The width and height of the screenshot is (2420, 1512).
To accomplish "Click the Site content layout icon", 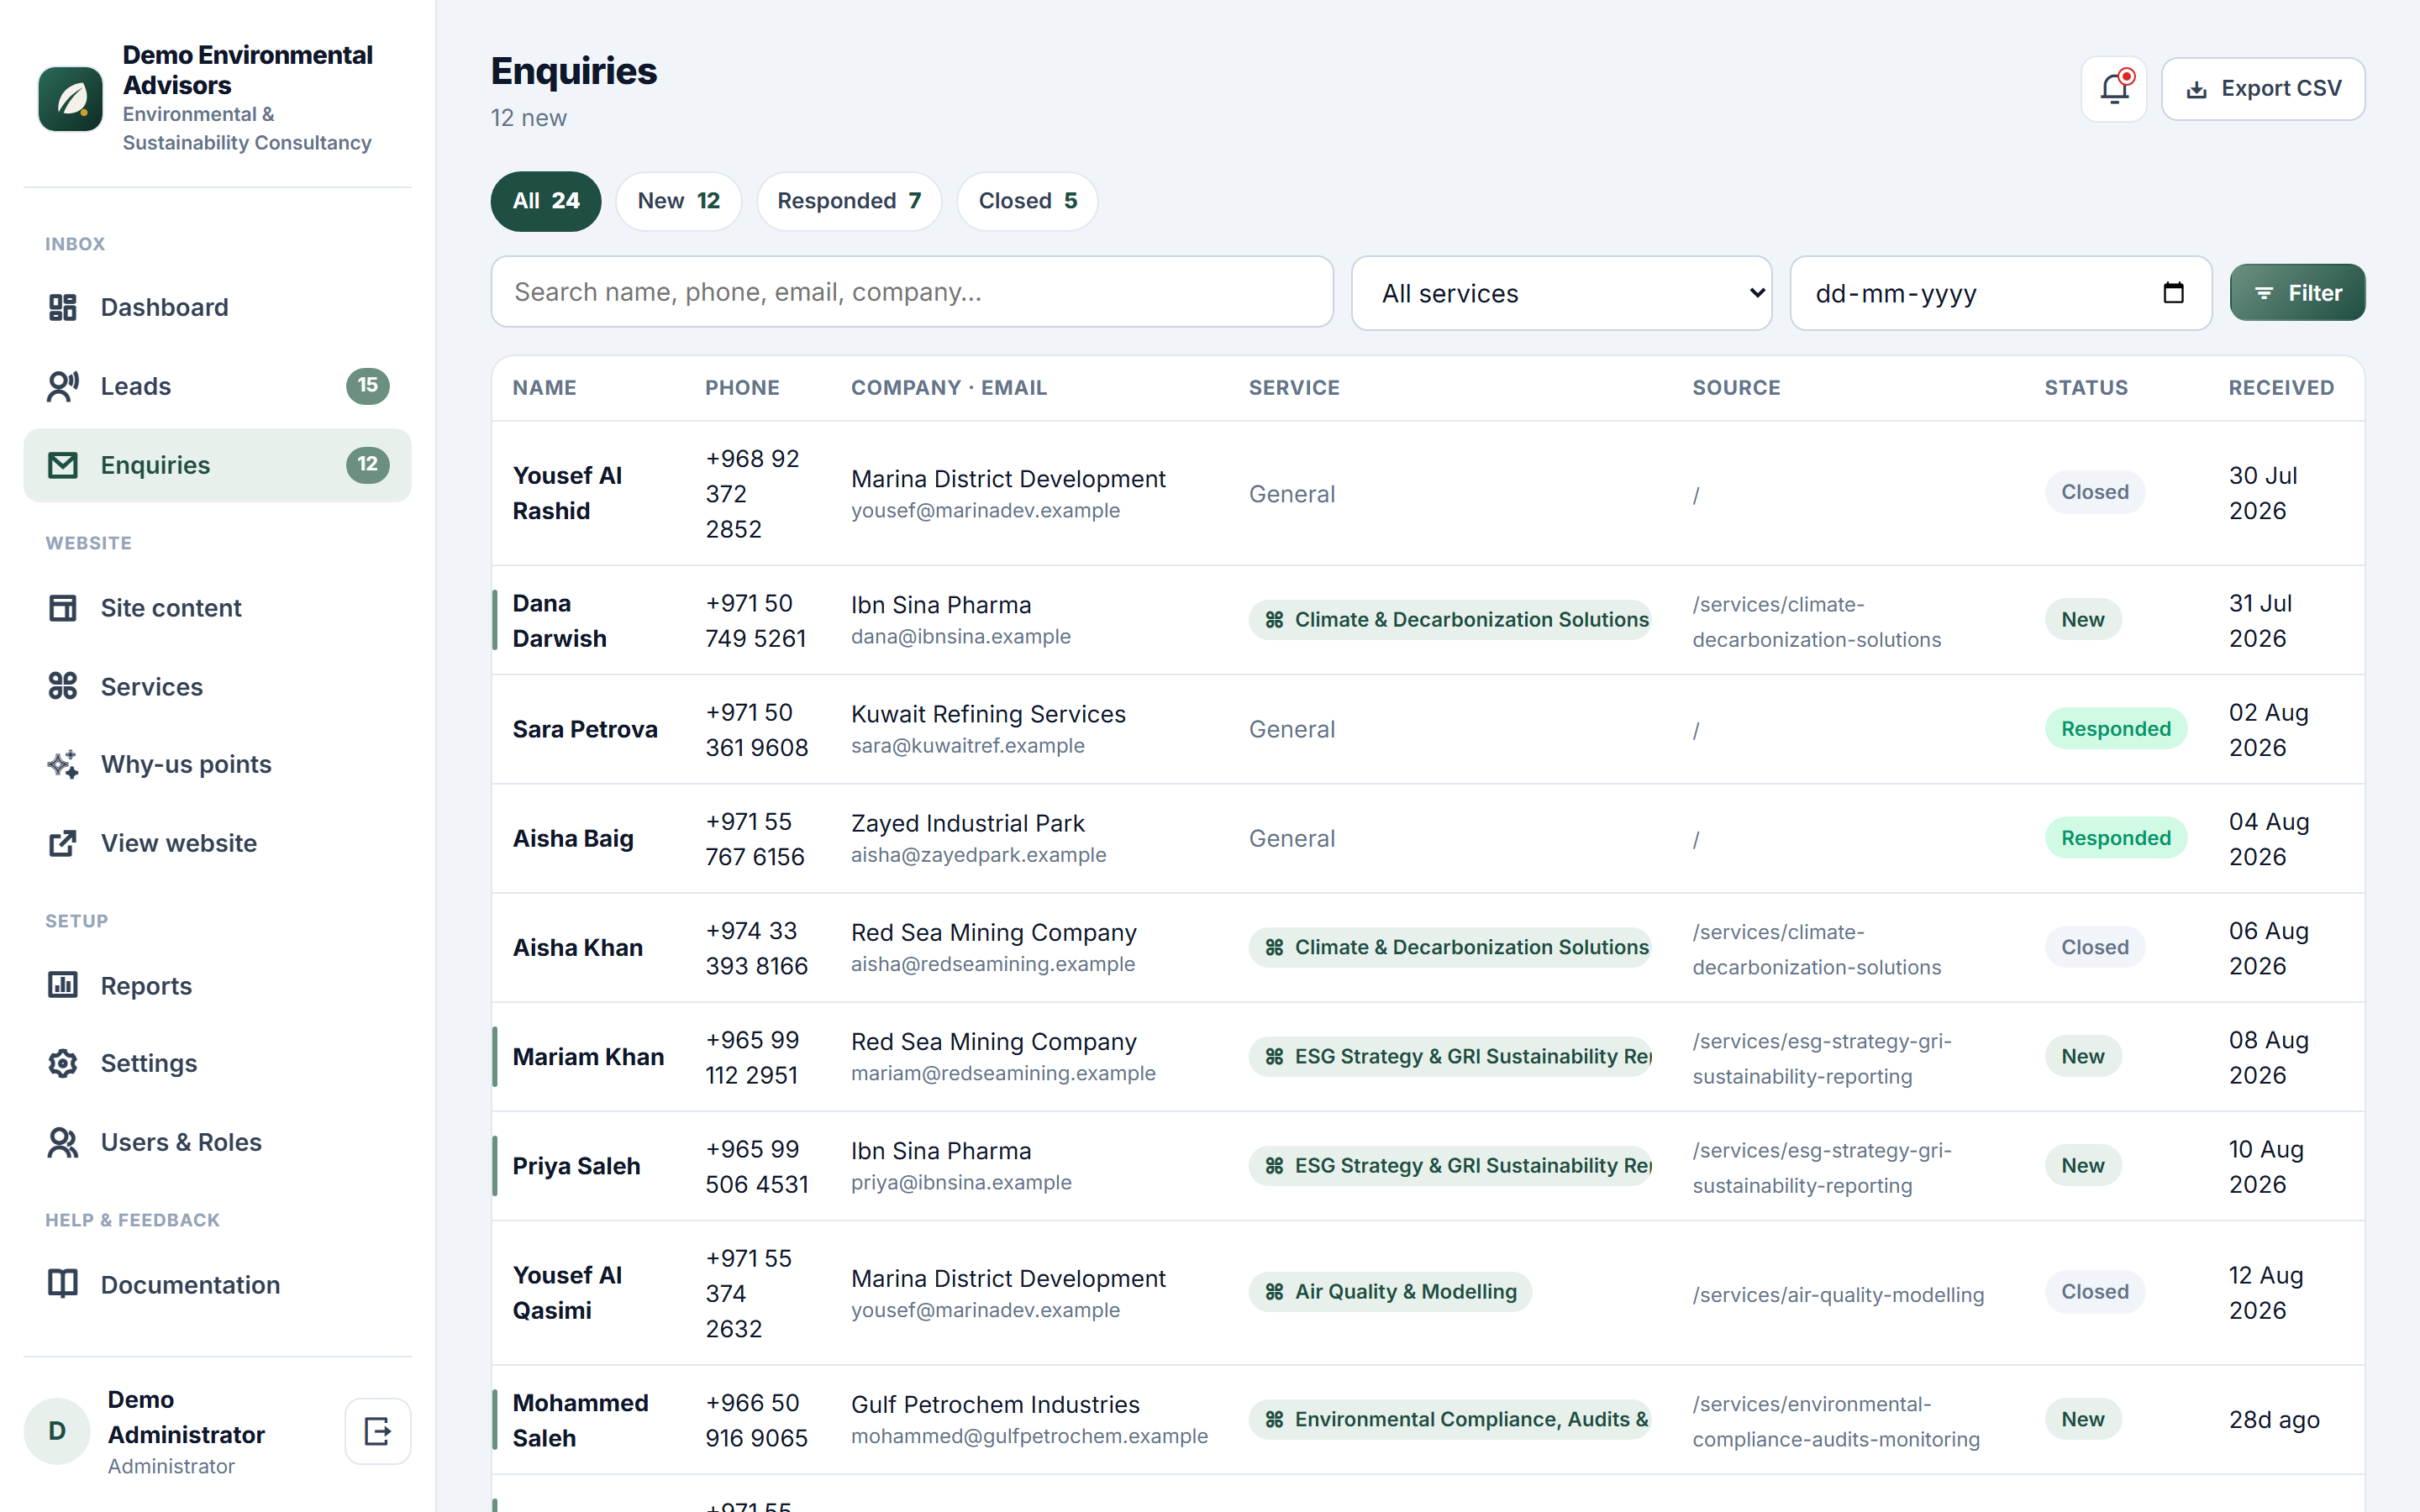I will pos(63,608).
